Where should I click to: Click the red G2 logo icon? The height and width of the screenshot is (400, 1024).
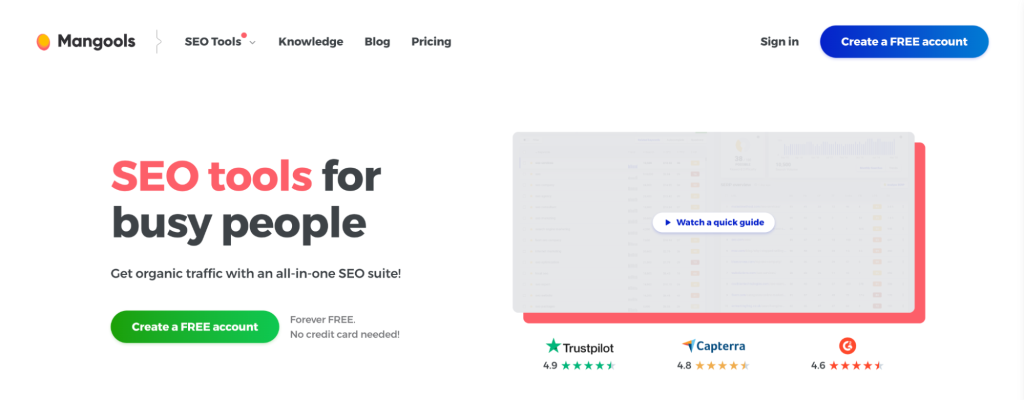(x=847, y=346)
